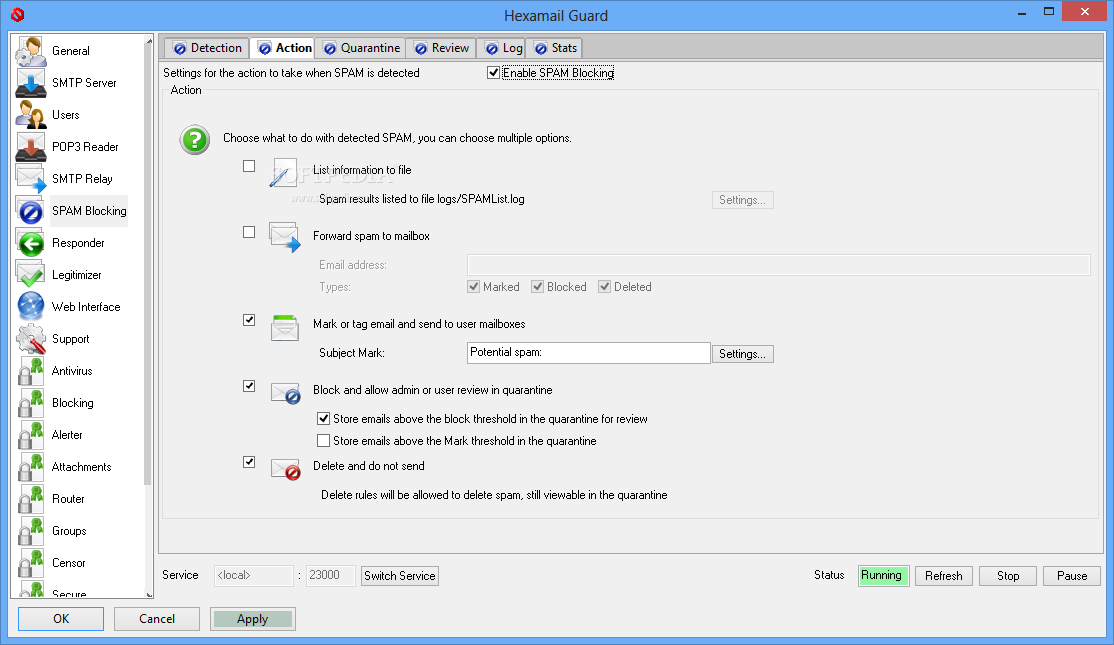Toggle Store emails above block threshold
The image size is (1114, 645).
pos(323,418)
